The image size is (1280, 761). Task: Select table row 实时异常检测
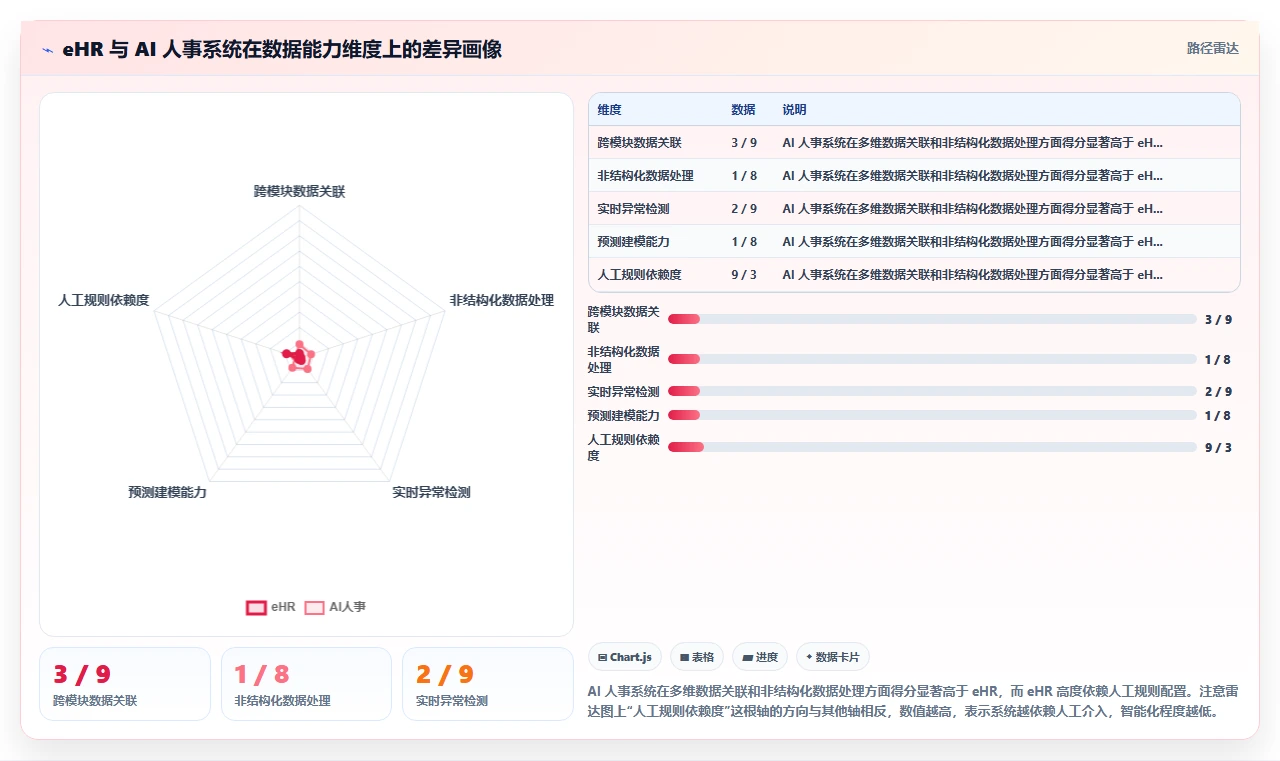tap(914, 209)
